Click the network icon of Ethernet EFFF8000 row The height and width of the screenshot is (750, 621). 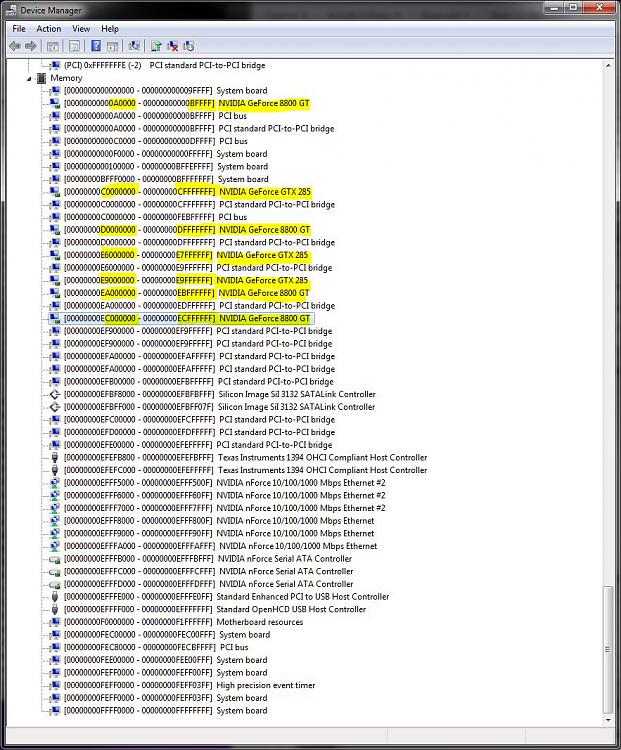(x=55, y=521)
